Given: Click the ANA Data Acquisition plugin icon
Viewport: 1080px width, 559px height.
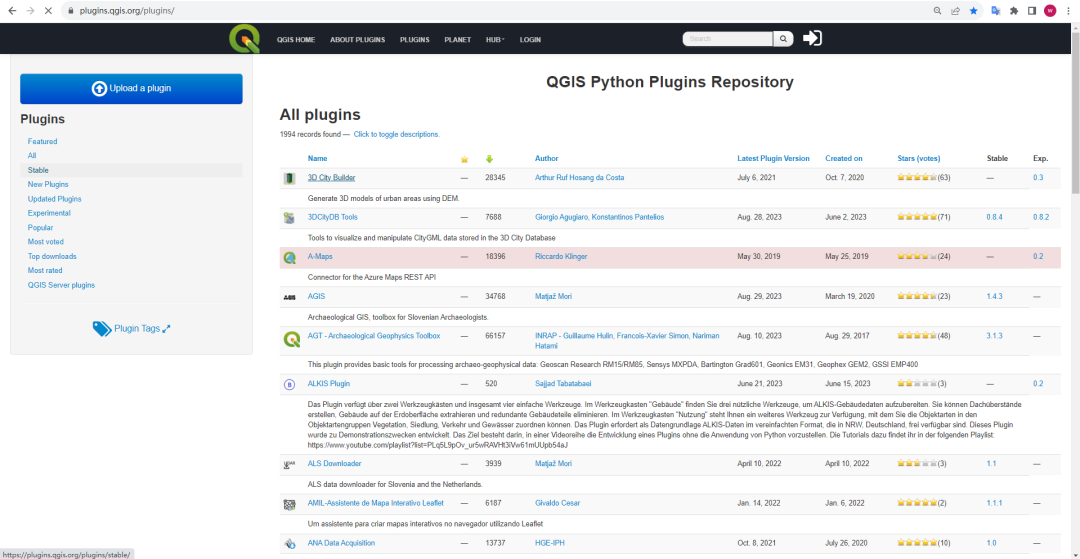Looking at the screenshot, I should point(289,544).
